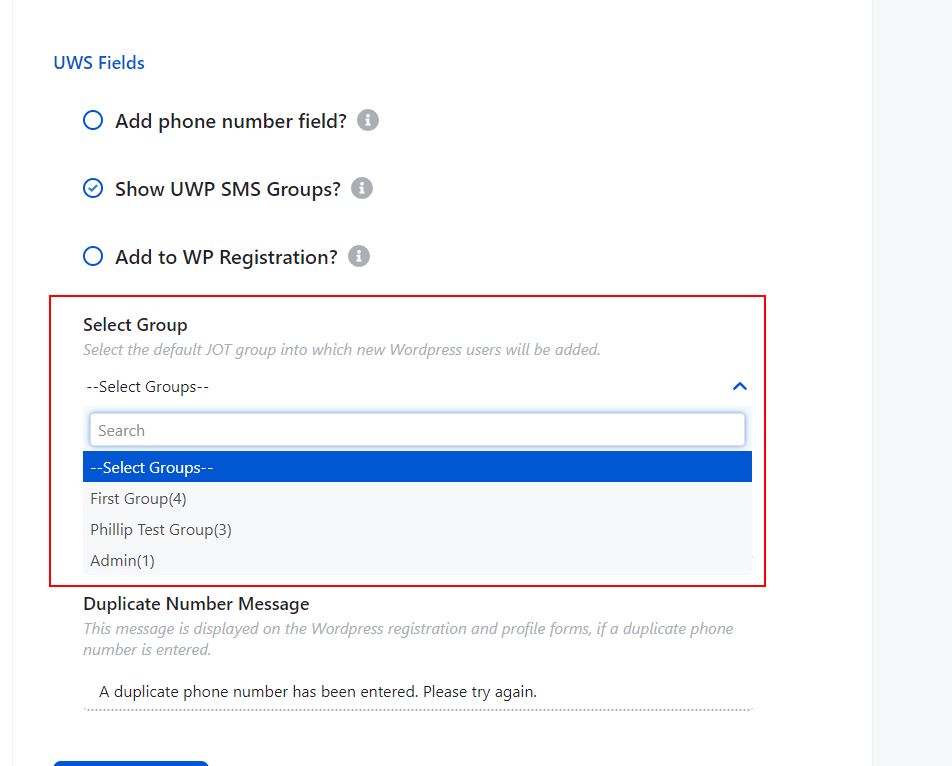
Task: Click the 'Add phone number field?' label text
Action: (x=231, y=121)
